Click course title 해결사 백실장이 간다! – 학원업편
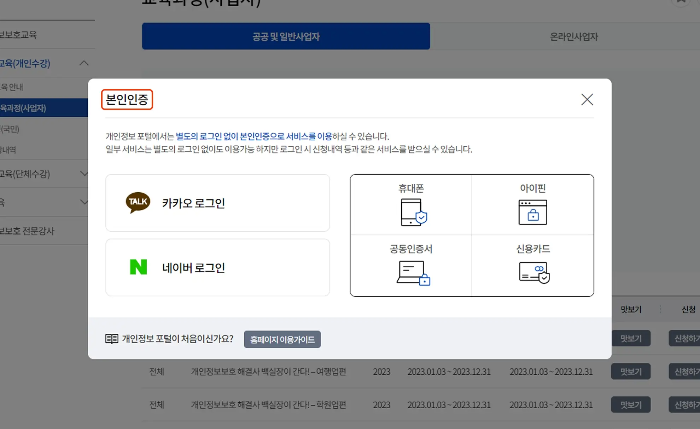Viewport: 700px width, 429px height. [268, 404]
